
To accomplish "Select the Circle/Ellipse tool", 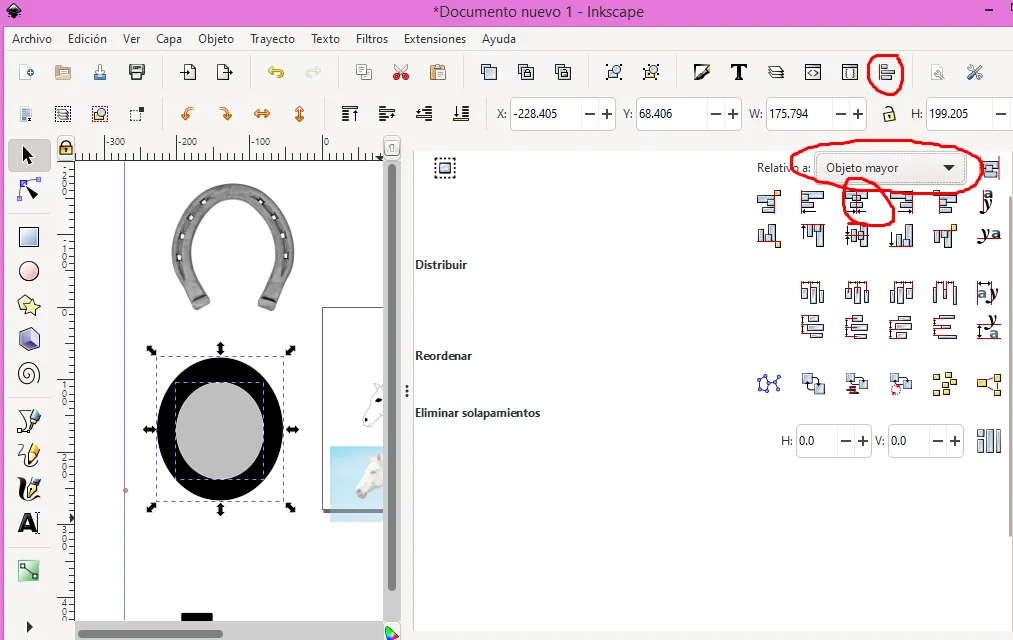I will [x=29, y=271].
